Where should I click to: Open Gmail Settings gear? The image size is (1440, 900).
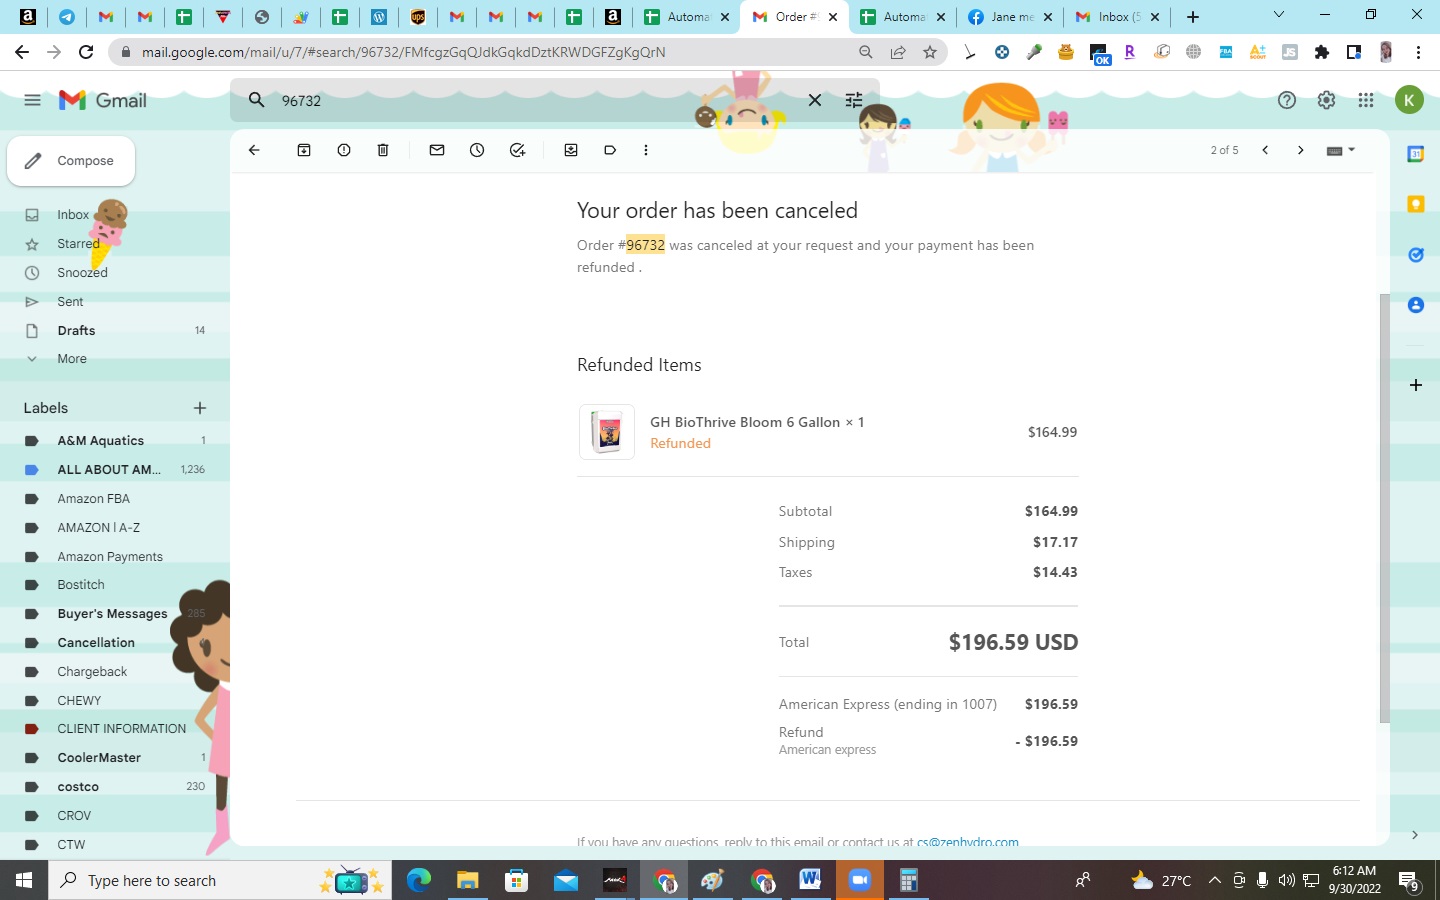tap(1326, 100)
